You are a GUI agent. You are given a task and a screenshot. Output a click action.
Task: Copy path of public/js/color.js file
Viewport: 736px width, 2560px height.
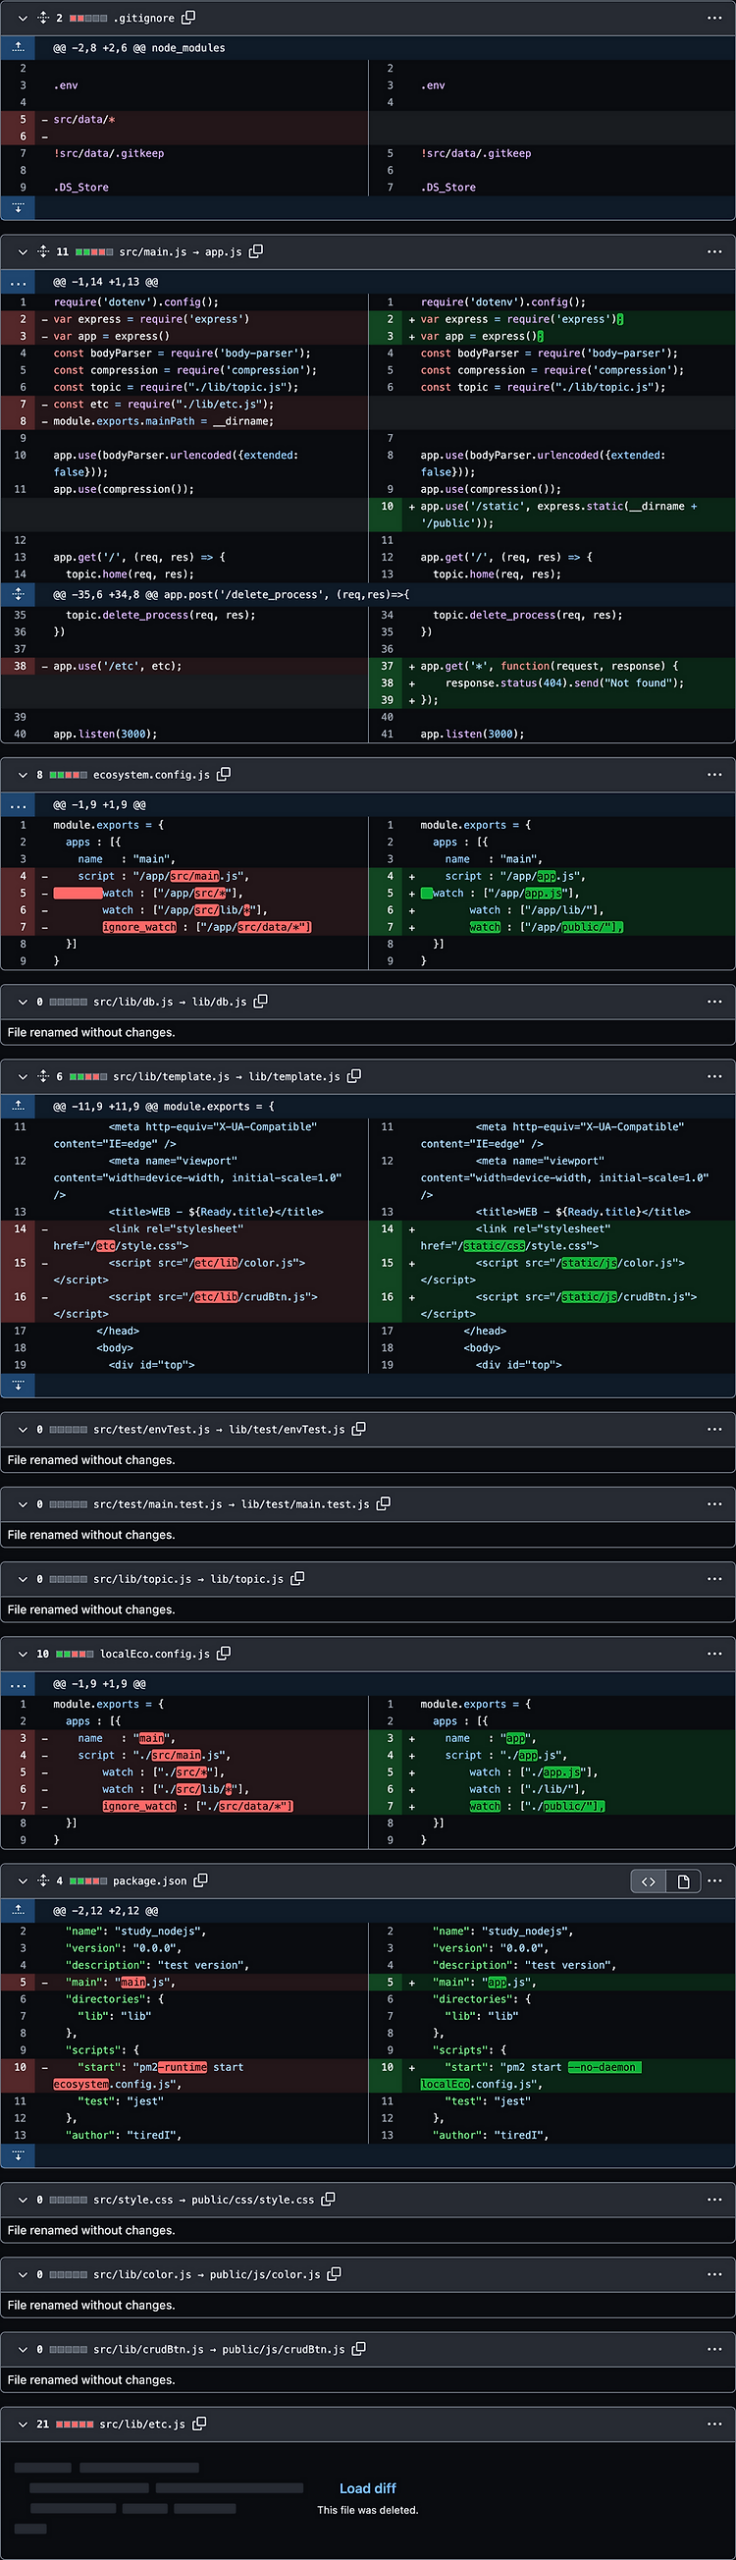[334, 2274]
